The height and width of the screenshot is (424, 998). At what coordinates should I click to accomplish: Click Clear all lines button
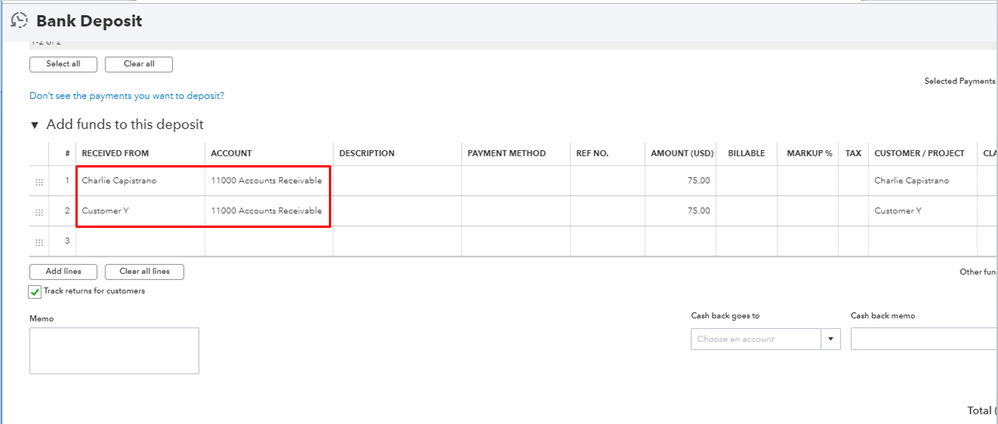144,272
